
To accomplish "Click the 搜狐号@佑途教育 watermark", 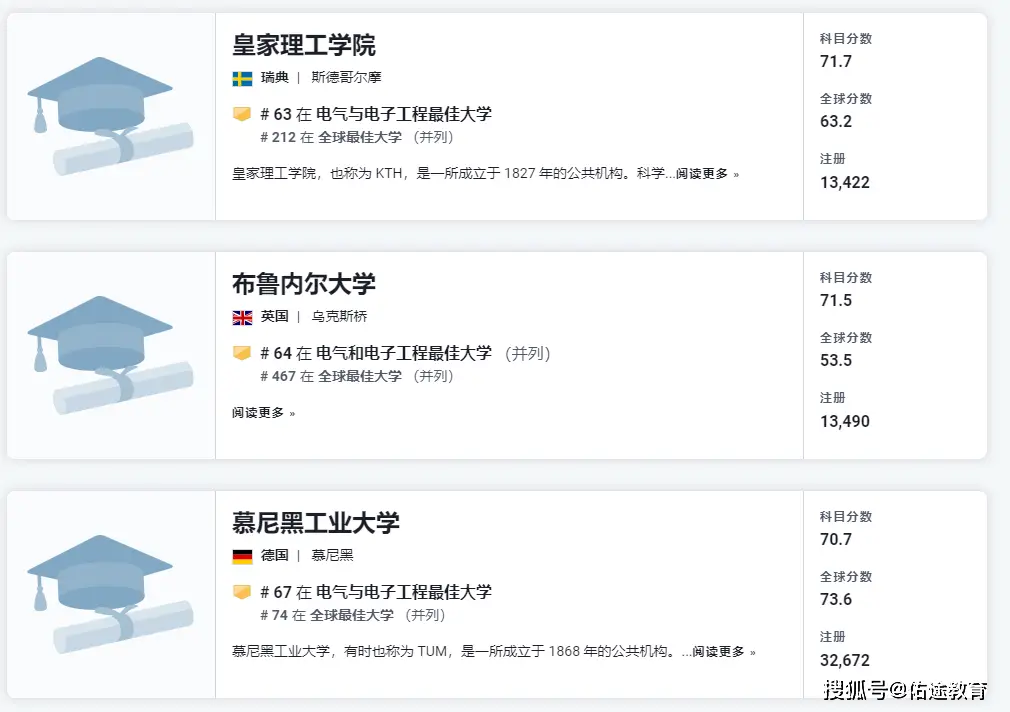I will [x=906, y=690].
